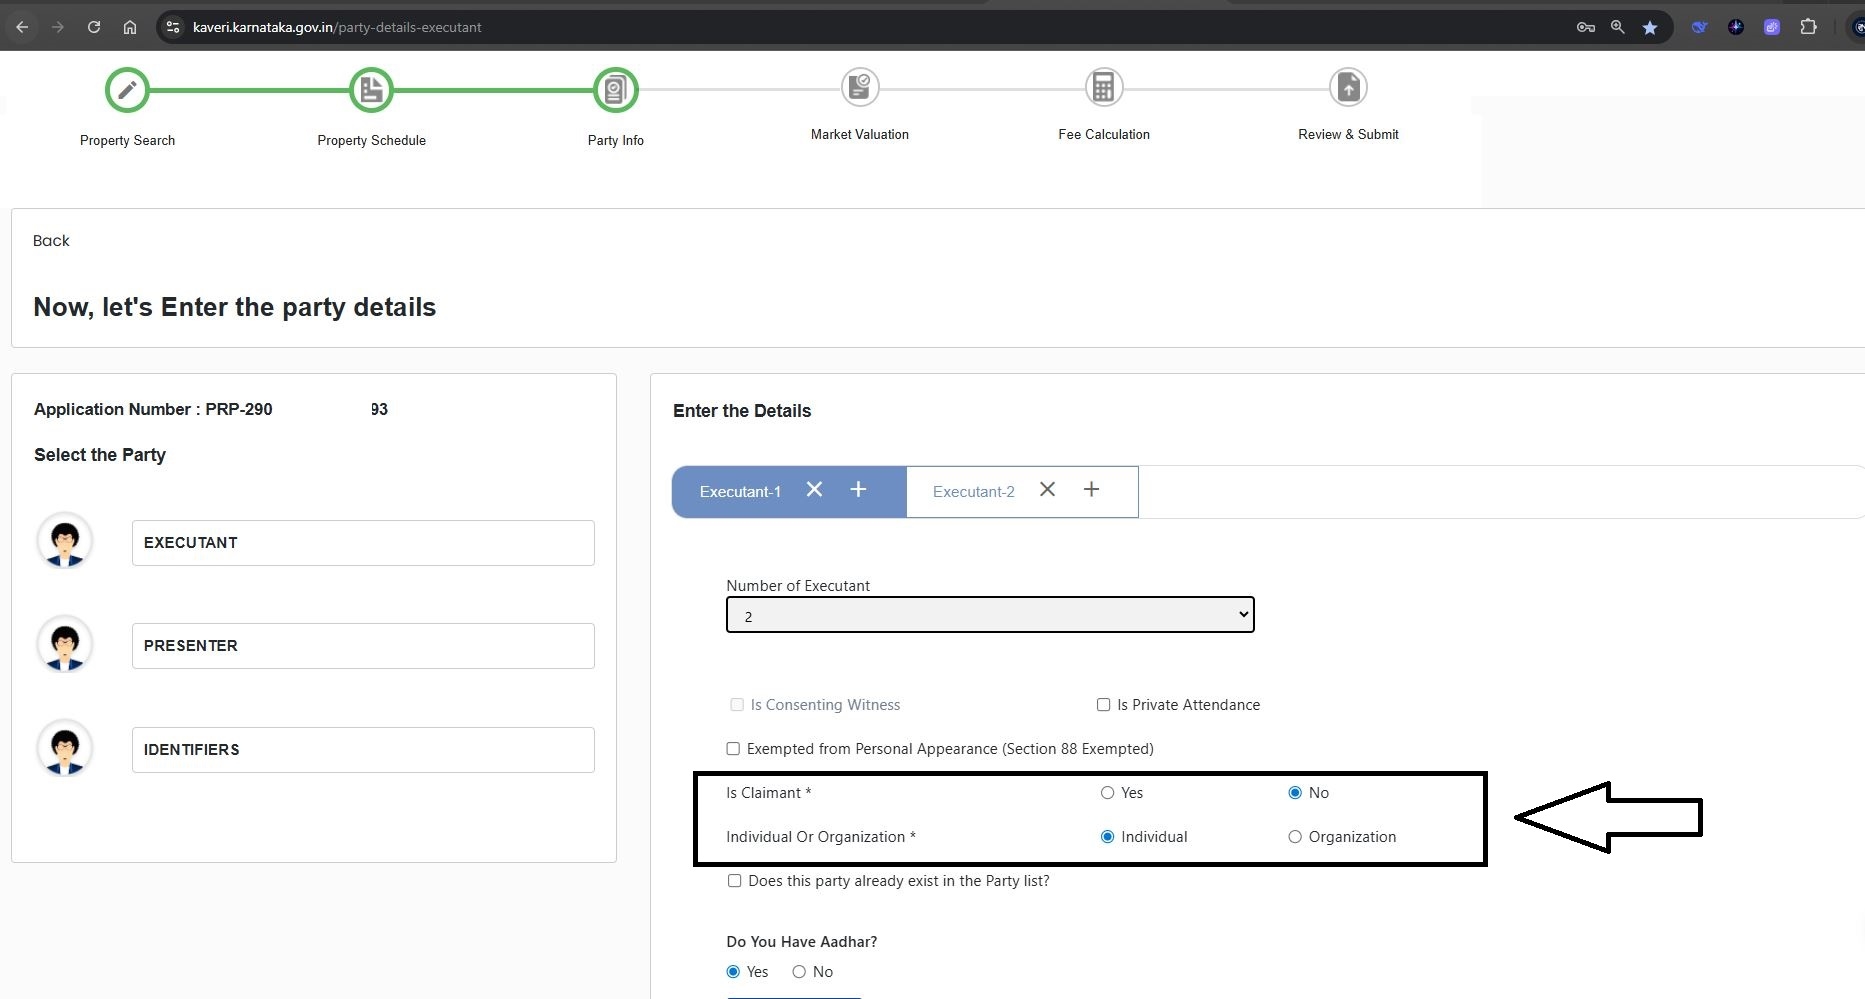This screenshot has width=1865, height=999.
Task: Open the Number of Executant dropdown
Action: (x=989, y=615)
